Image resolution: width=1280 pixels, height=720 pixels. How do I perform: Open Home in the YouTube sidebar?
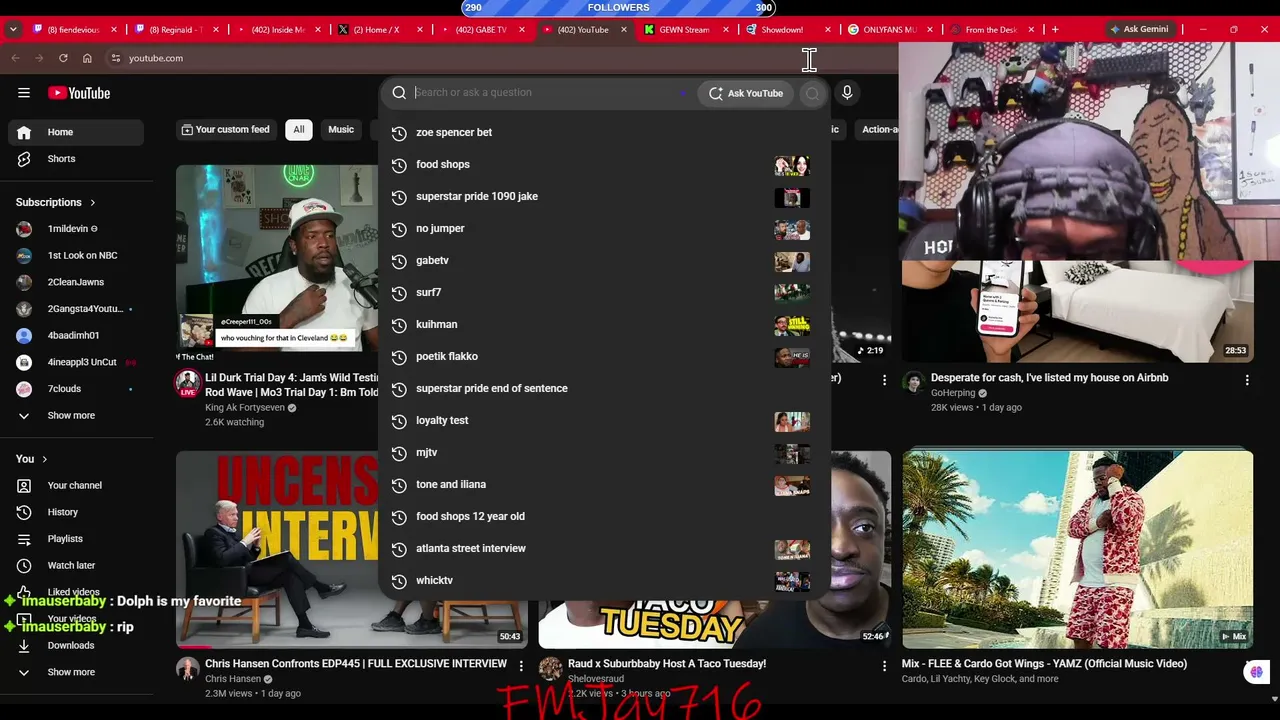point(76,132)
